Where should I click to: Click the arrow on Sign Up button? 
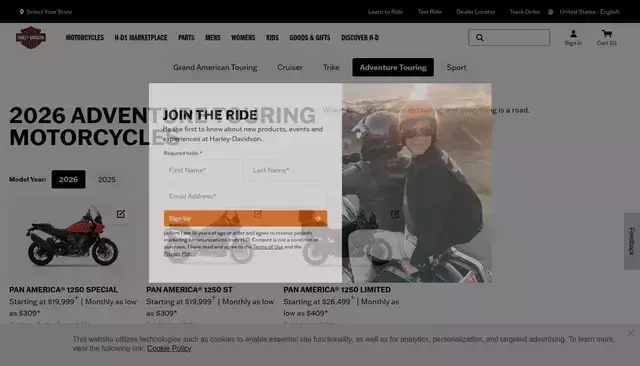(x=318, y=219)
